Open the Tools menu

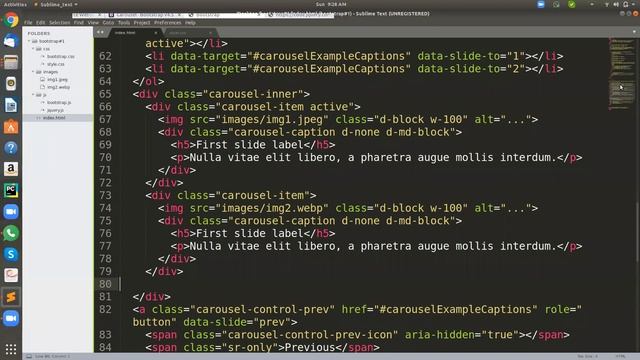tap(124, 22)
